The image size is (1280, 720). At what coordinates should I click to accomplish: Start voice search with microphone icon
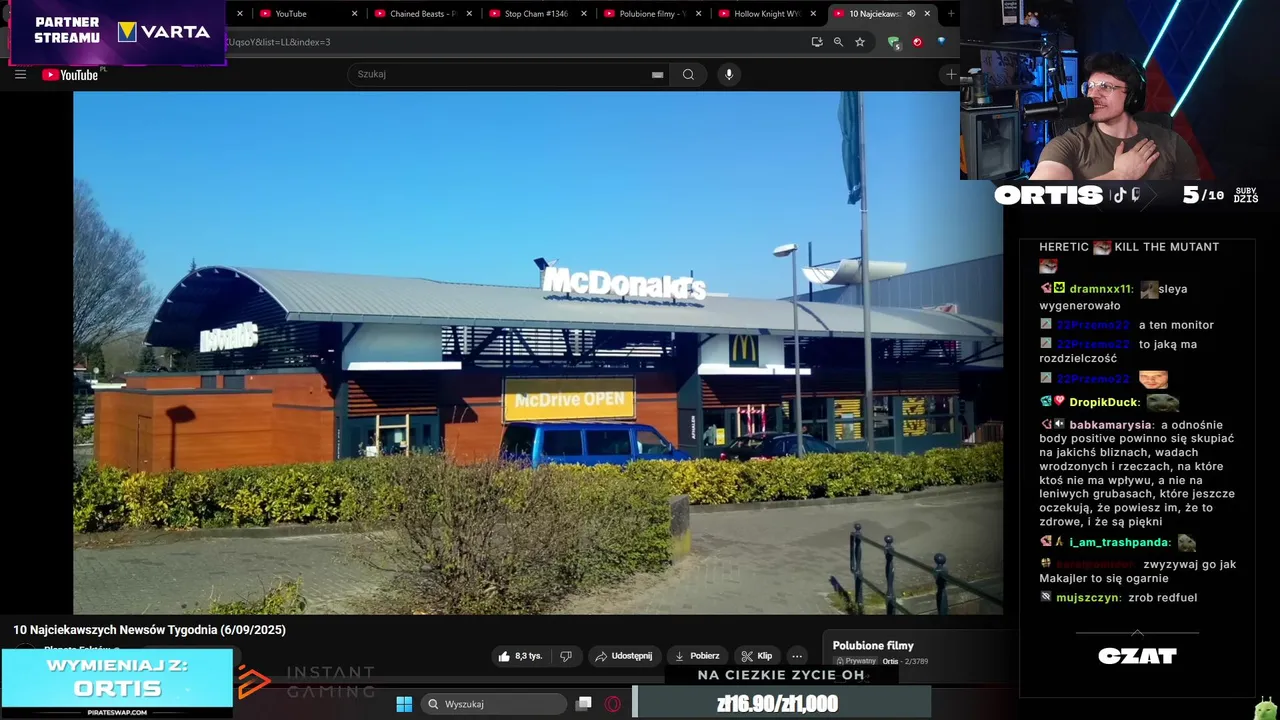click(x=729, y=74)
